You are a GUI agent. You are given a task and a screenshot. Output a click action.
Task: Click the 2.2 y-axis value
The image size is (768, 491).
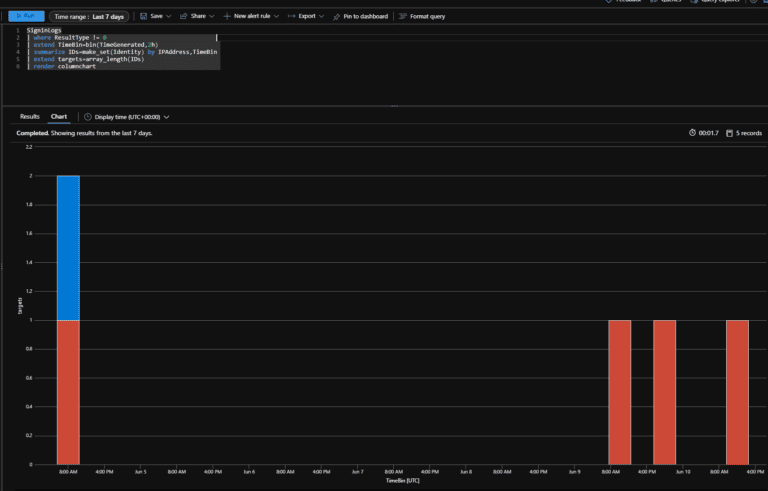[x=29, y=147]
